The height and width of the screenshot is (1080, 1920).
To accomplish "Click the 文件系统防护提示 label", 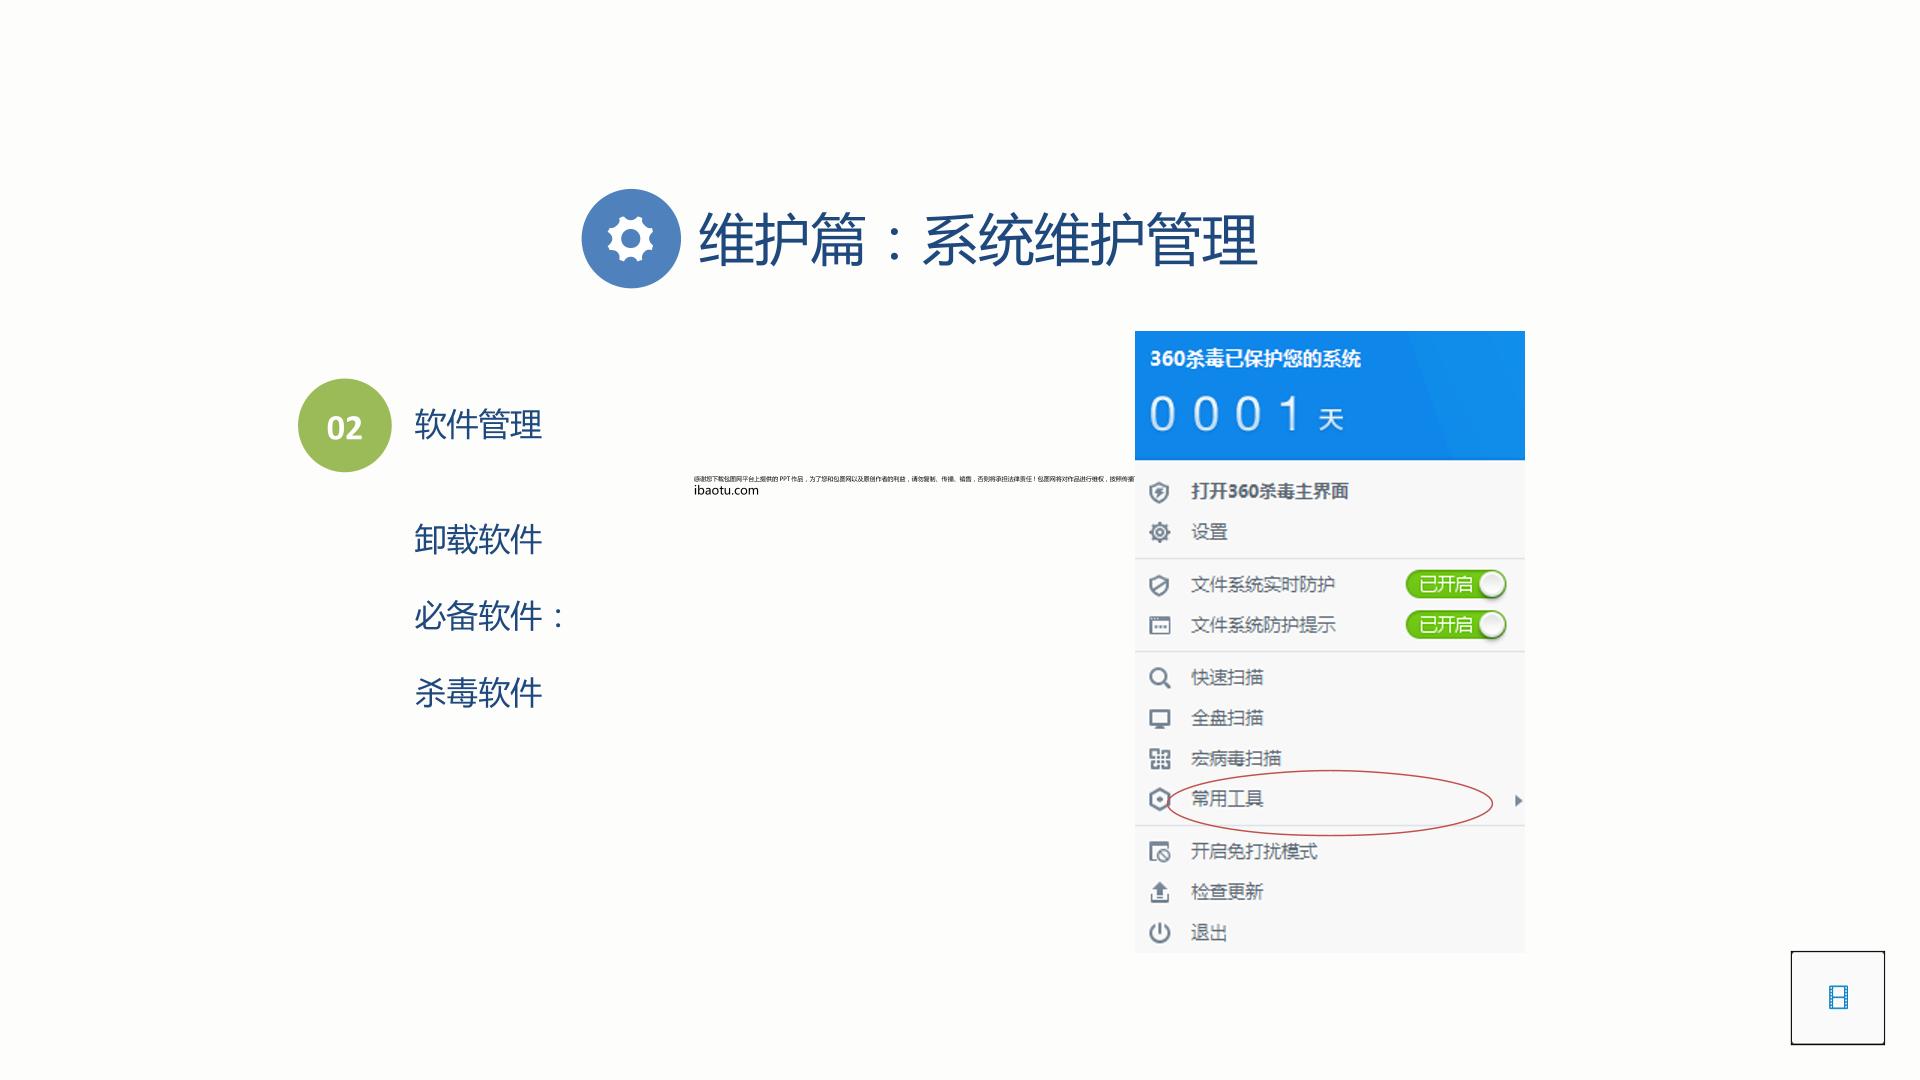I will [x=1263, y=625].
